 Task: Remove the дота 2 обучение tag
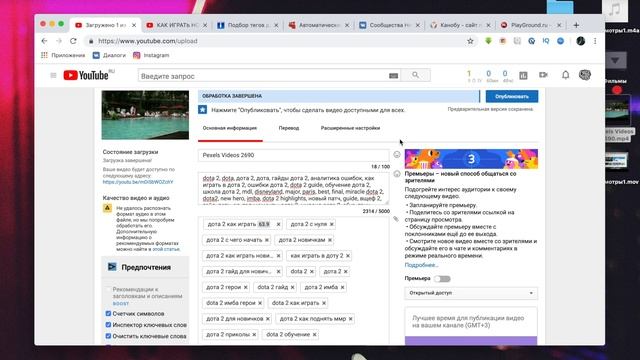314,335
